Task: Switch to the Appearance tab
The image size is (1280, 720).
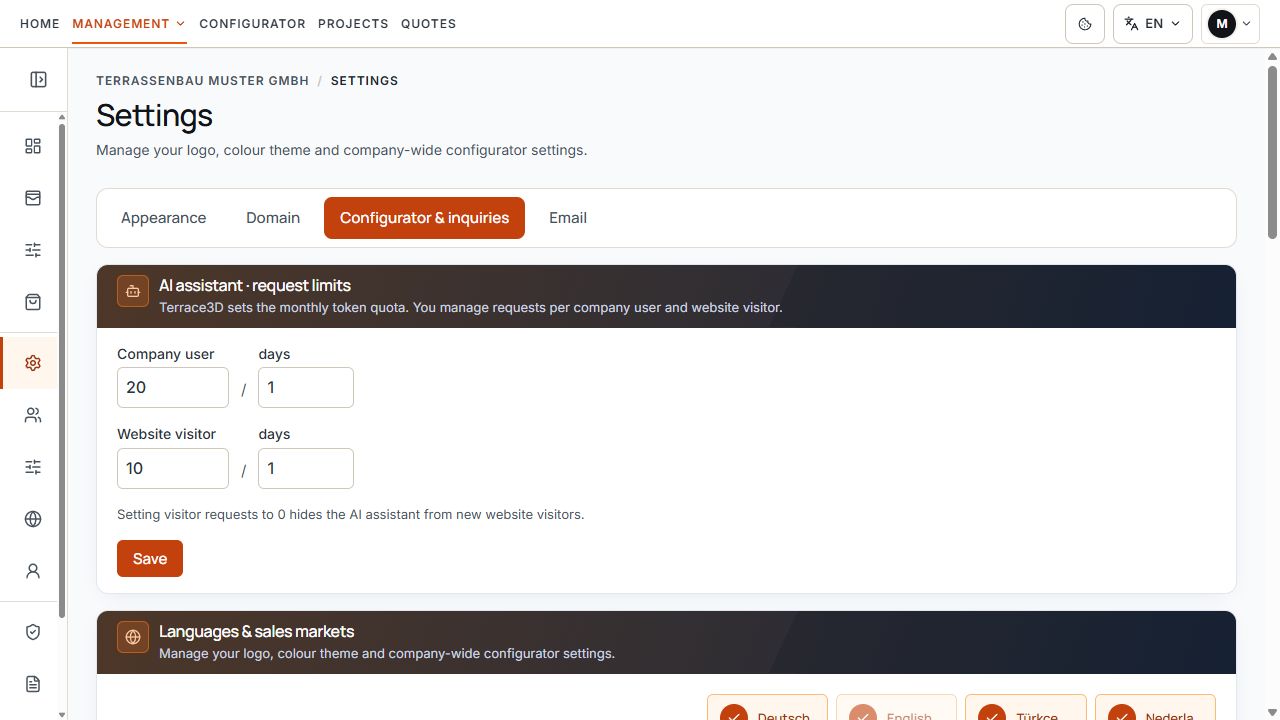Action: coord(163,218)
